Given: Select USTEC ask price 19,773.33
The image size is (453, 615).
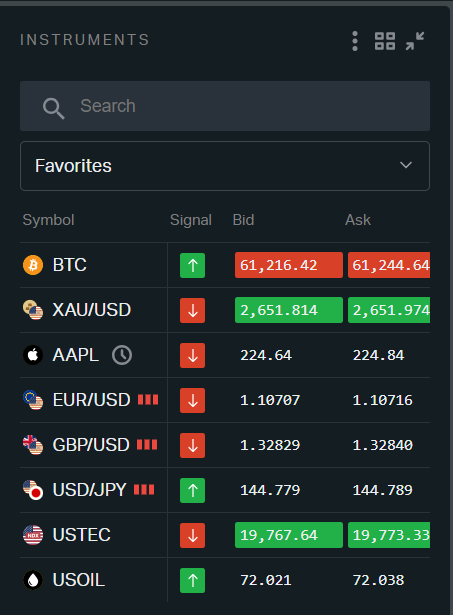Looking at the screenshot, I should (x=389, y=535).
